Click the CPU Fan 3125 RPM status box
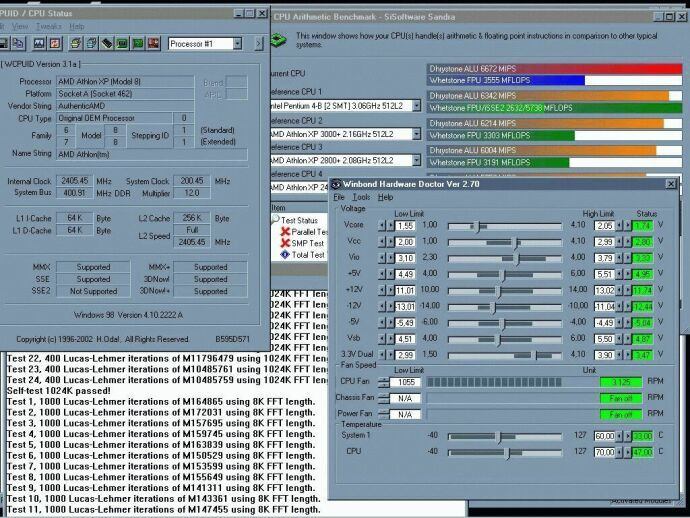Viewport: 690px width, 518px height. [620, 382]
